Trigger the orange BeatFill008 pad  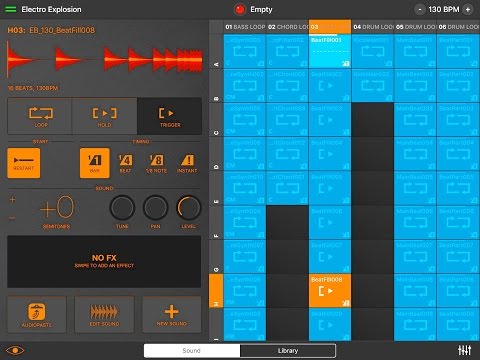pos(330,291)
